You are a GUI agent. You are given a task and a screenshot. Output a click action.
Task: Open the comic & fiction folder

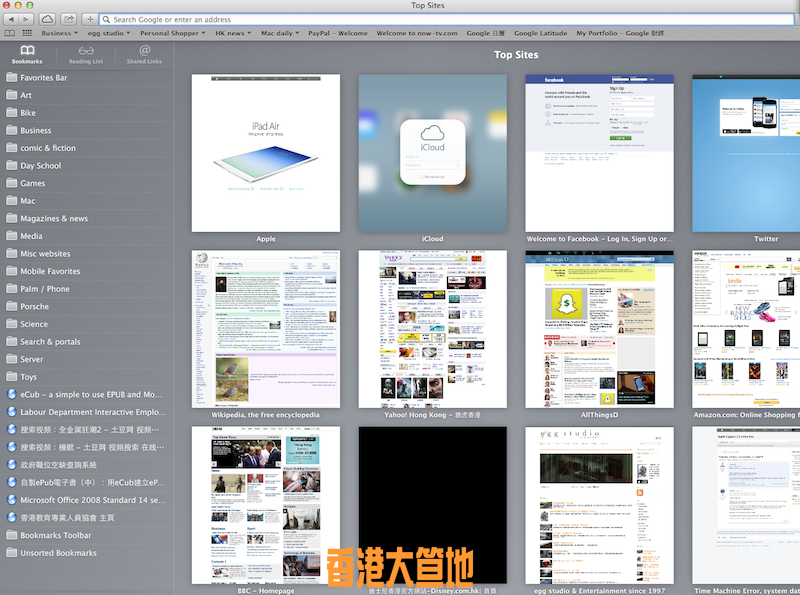87,148
